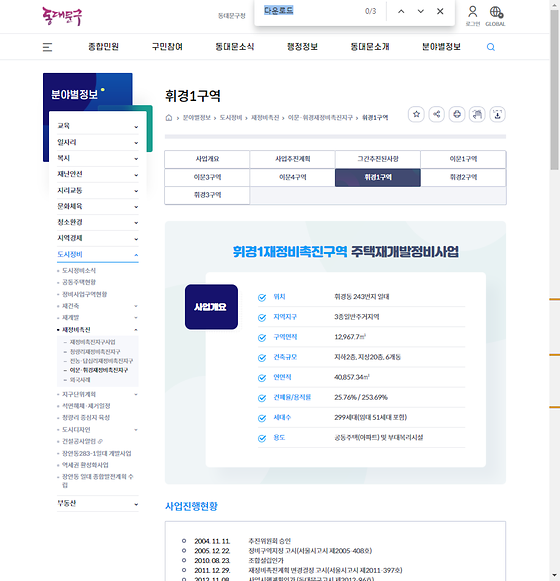Expand the 부동산 sidebar section
The width and height of the screenshot is (560, 581).
point(98,504)
